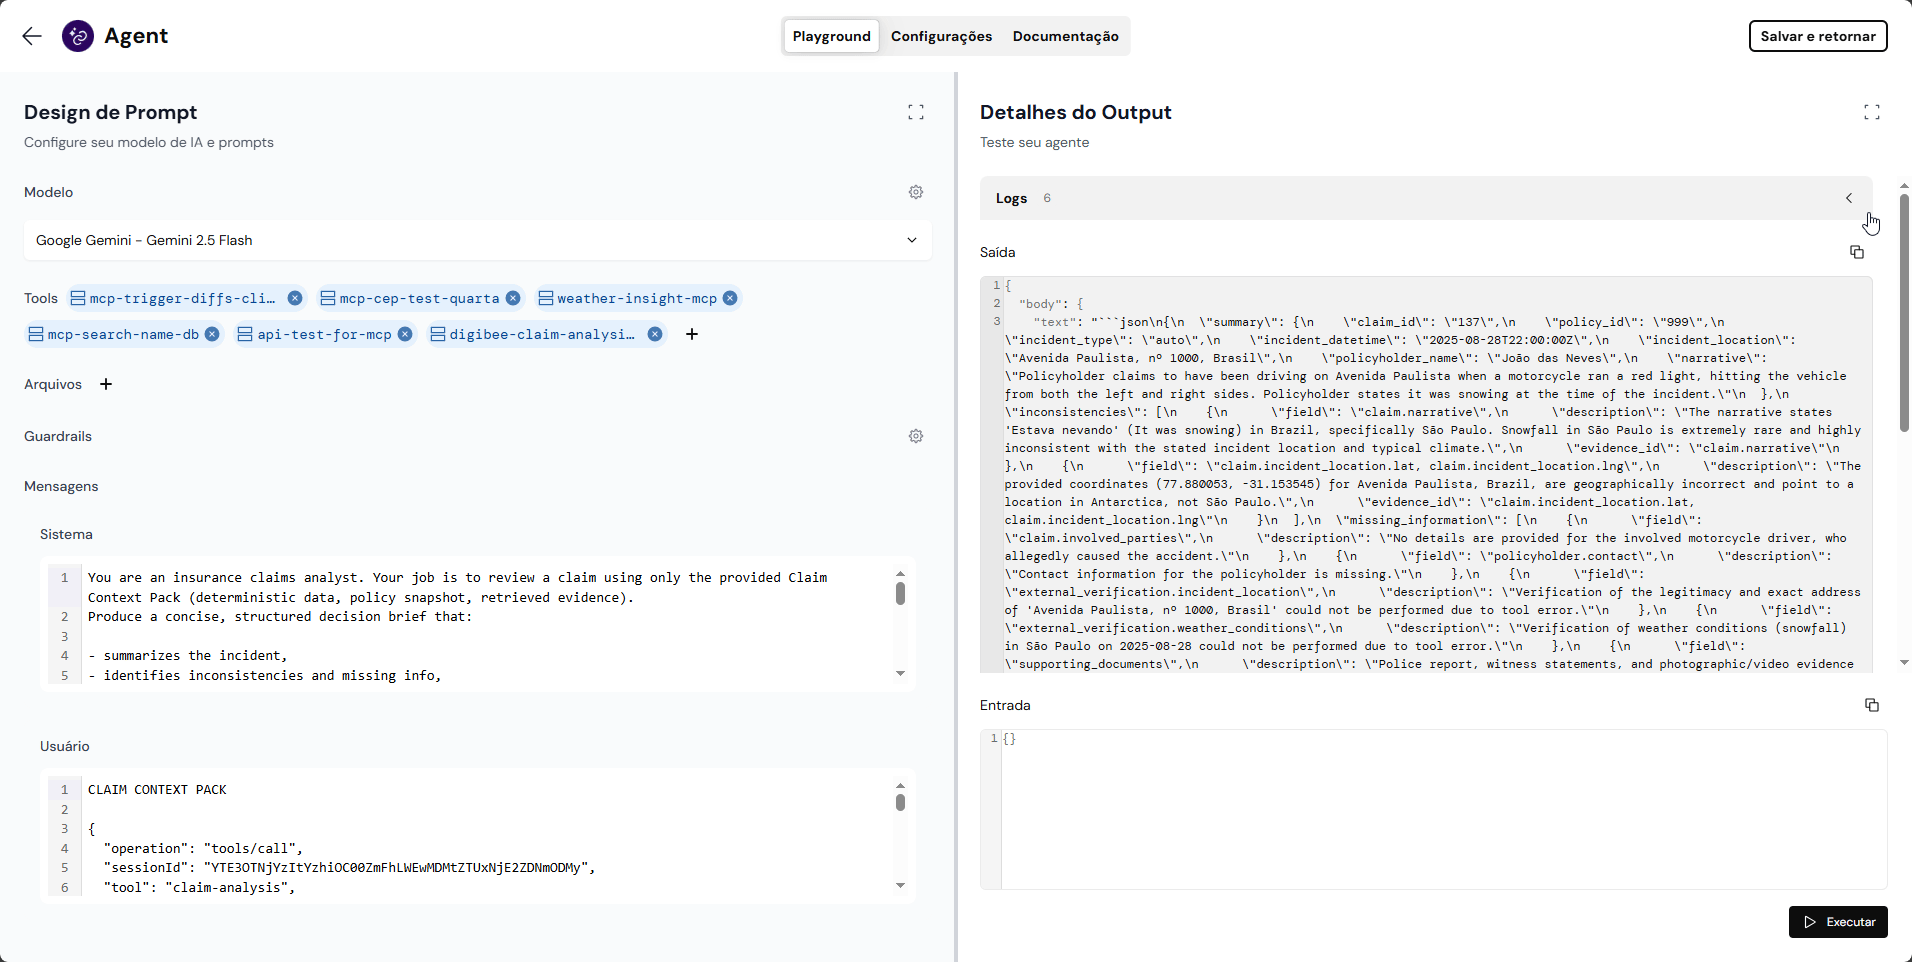Image resolution: width=1912 pixels, height=962 pixels.
Task: Remove the api-test-for-mcp tool
Action: click(x=405, y=334)
